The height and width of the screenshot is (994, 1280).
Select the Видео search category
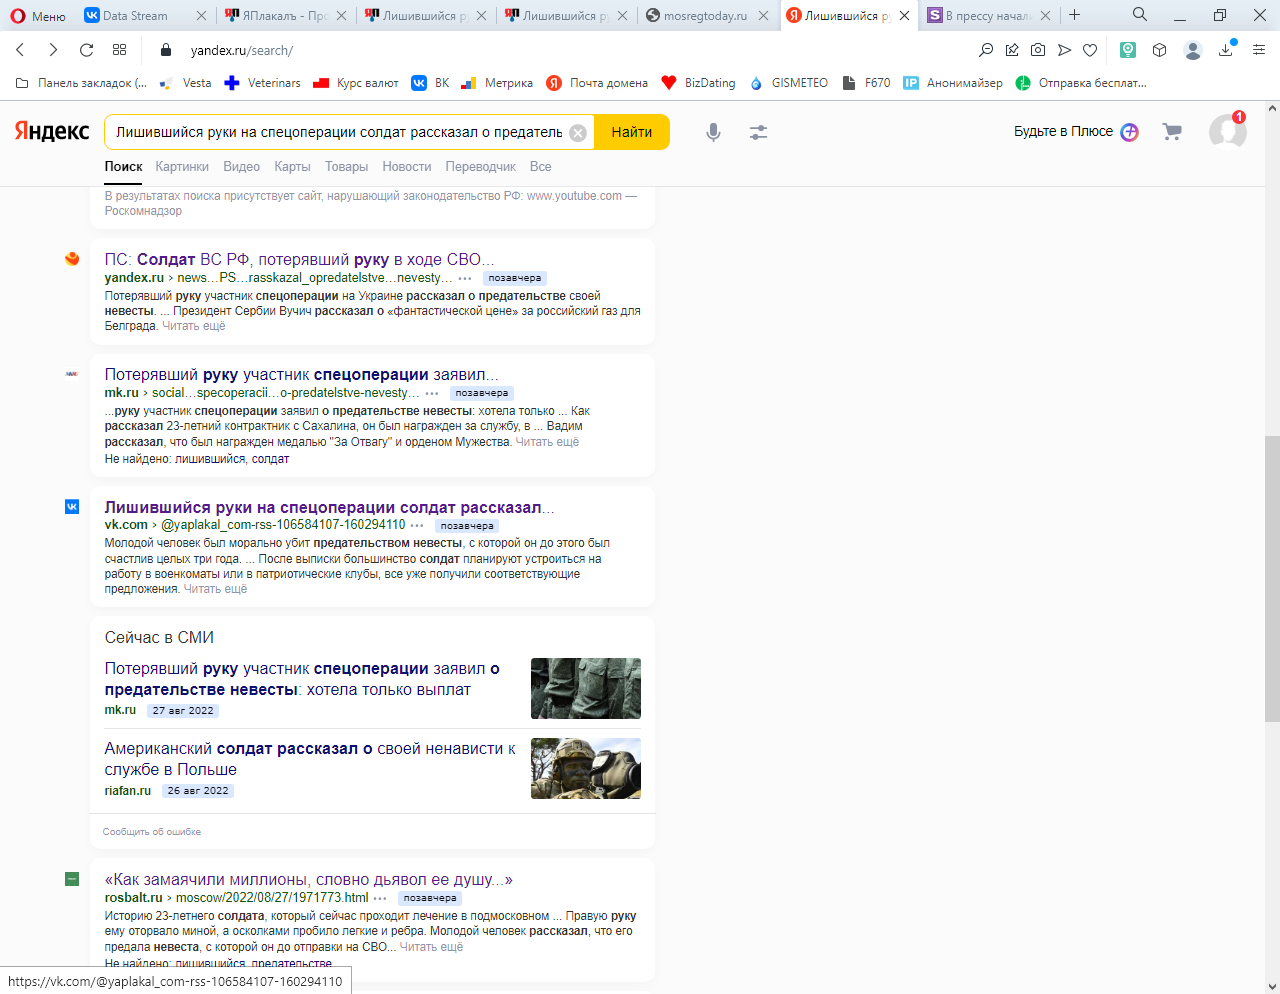pyautogui.click(x=241, y=167)
